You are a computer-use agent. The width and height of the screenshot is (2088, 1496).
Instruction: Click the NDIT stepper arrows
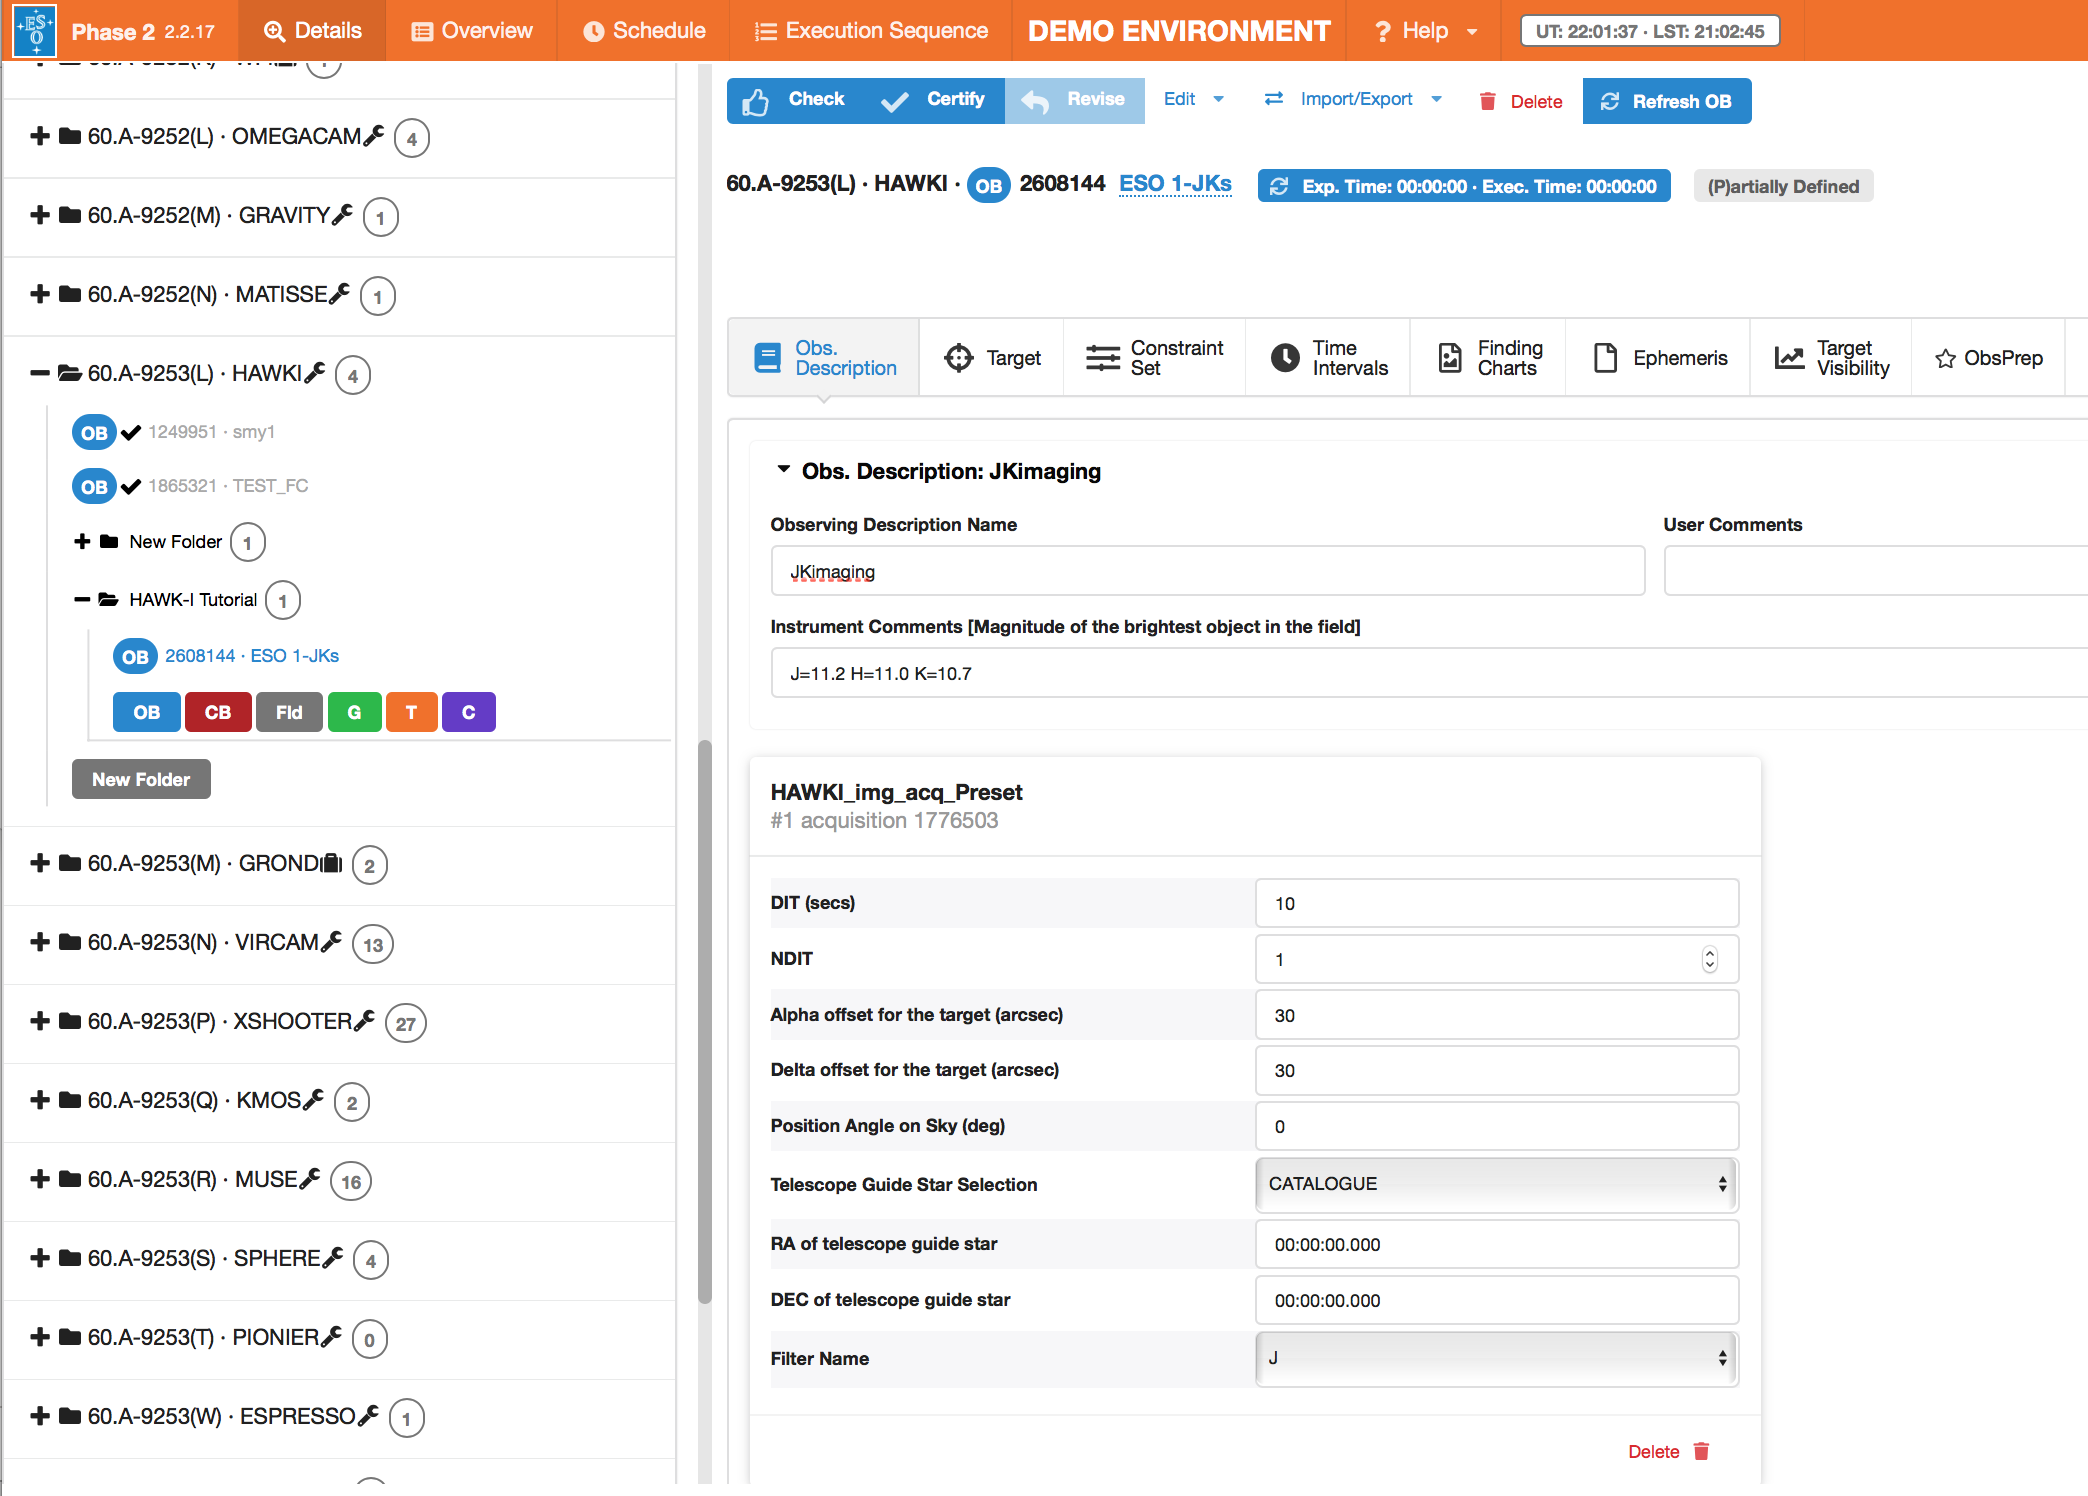point(1709,959)
